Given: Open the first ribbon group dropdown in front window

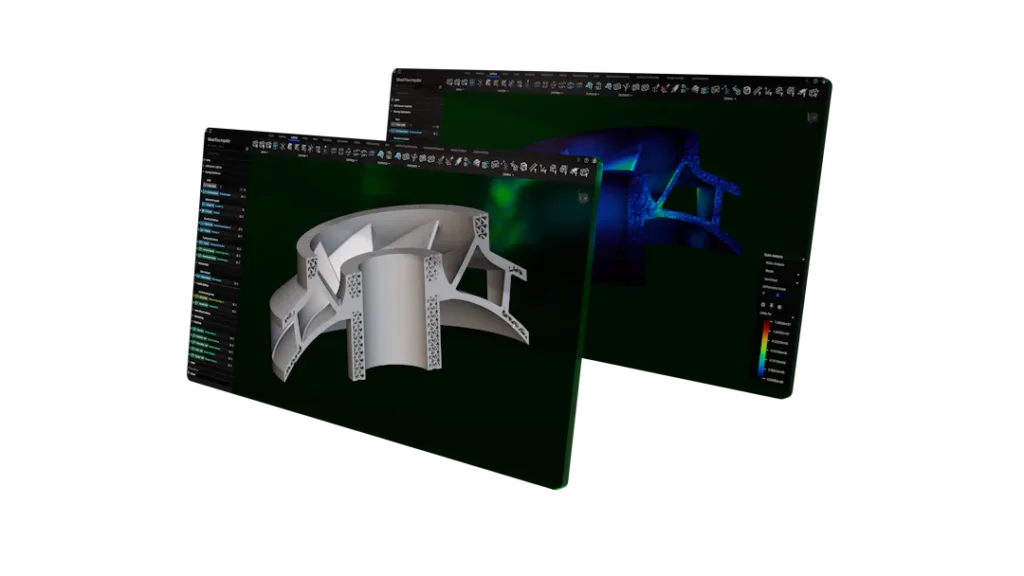Looking at the screenshot, I should click(x=265, y=152).
